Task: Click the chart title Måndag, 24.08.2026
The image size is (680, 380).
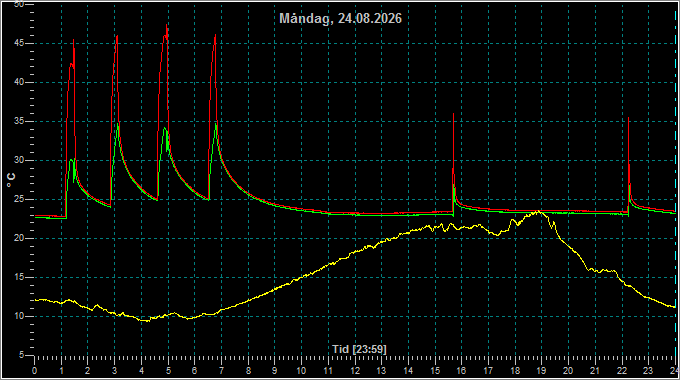Action: pos(340,19)
